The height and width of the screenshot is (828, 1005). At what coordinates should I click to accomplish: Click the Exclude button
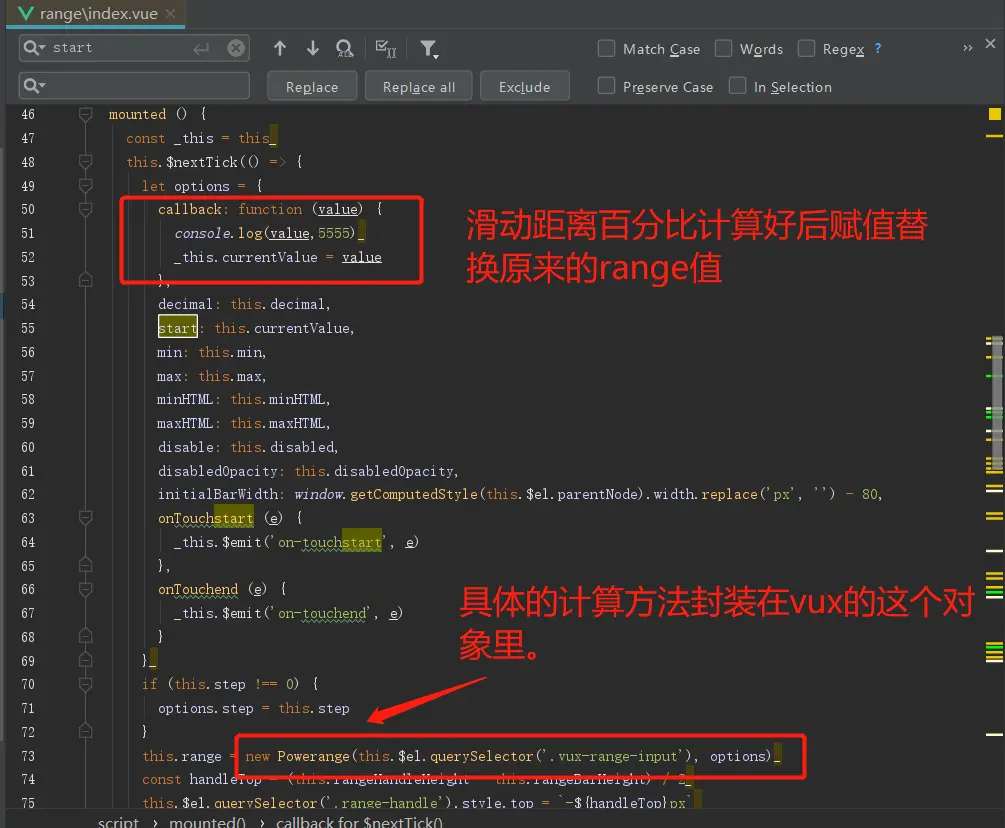pos(524,87)
